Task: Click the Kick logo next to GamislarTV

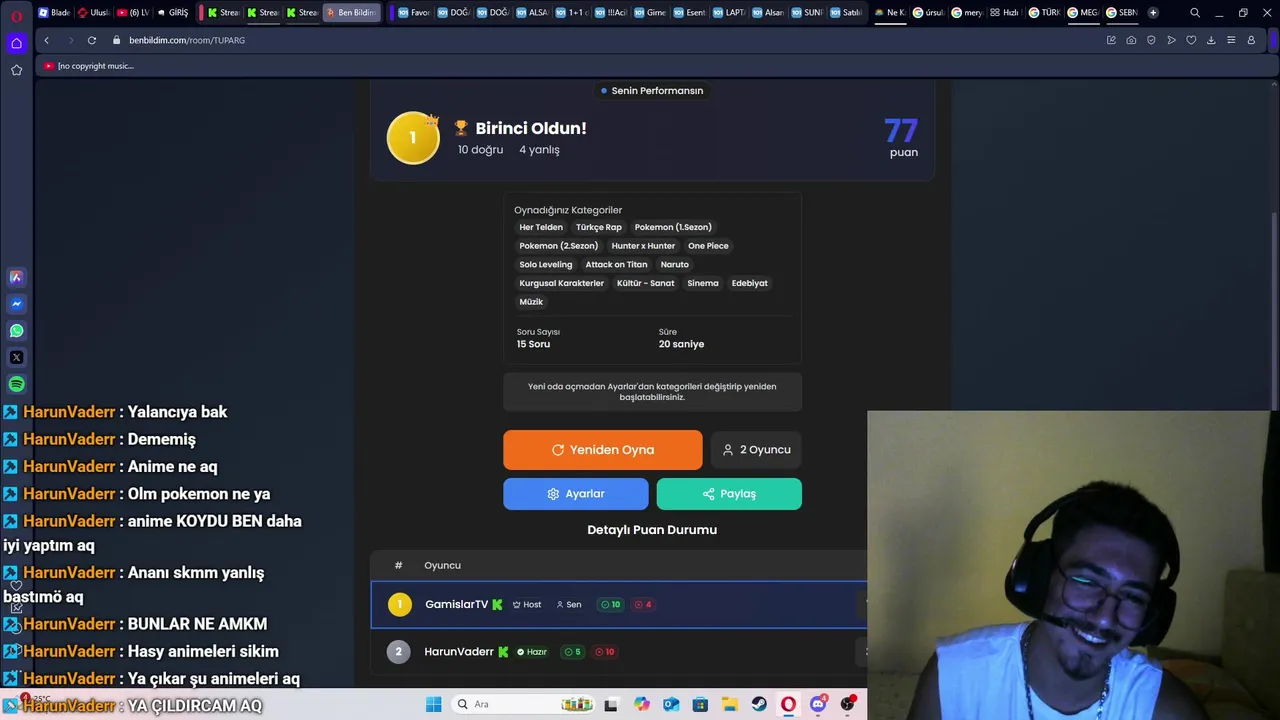Action: pos(497,605)
